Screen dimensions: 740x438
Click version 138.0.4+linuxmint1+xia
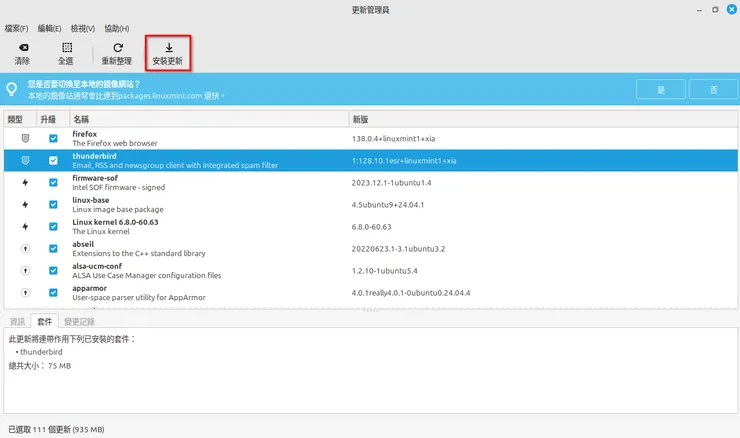(x=393, y=139)
